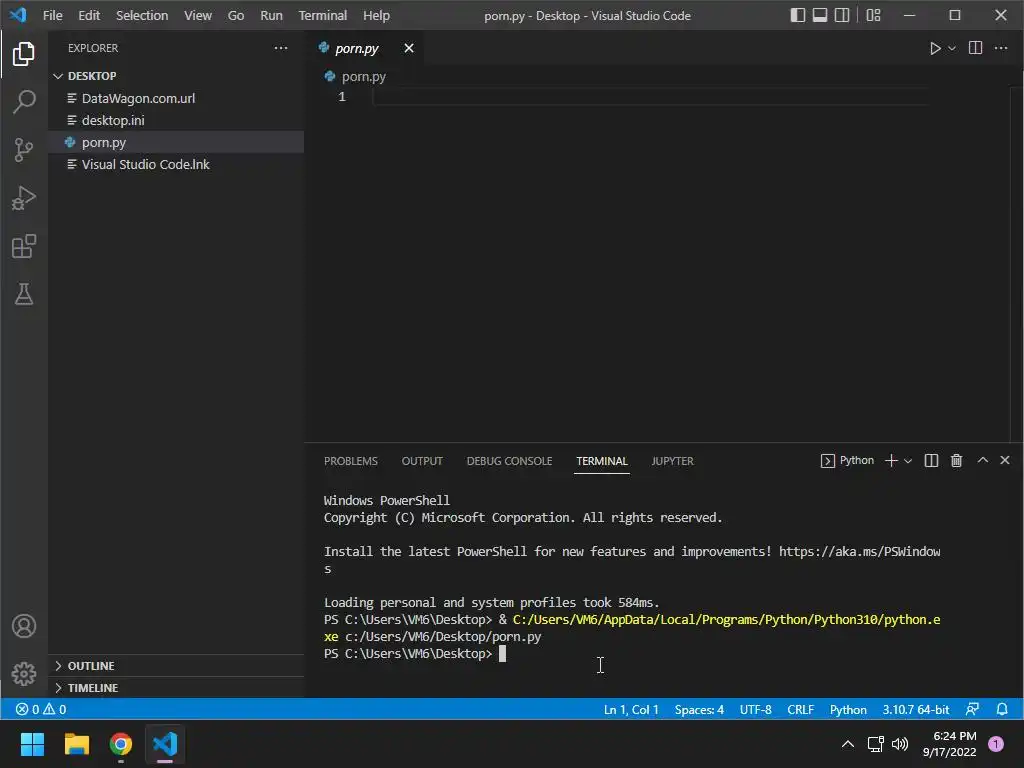1024x768 pixels.
Task: Open the Testing flask view
Action: pos(24,294)
